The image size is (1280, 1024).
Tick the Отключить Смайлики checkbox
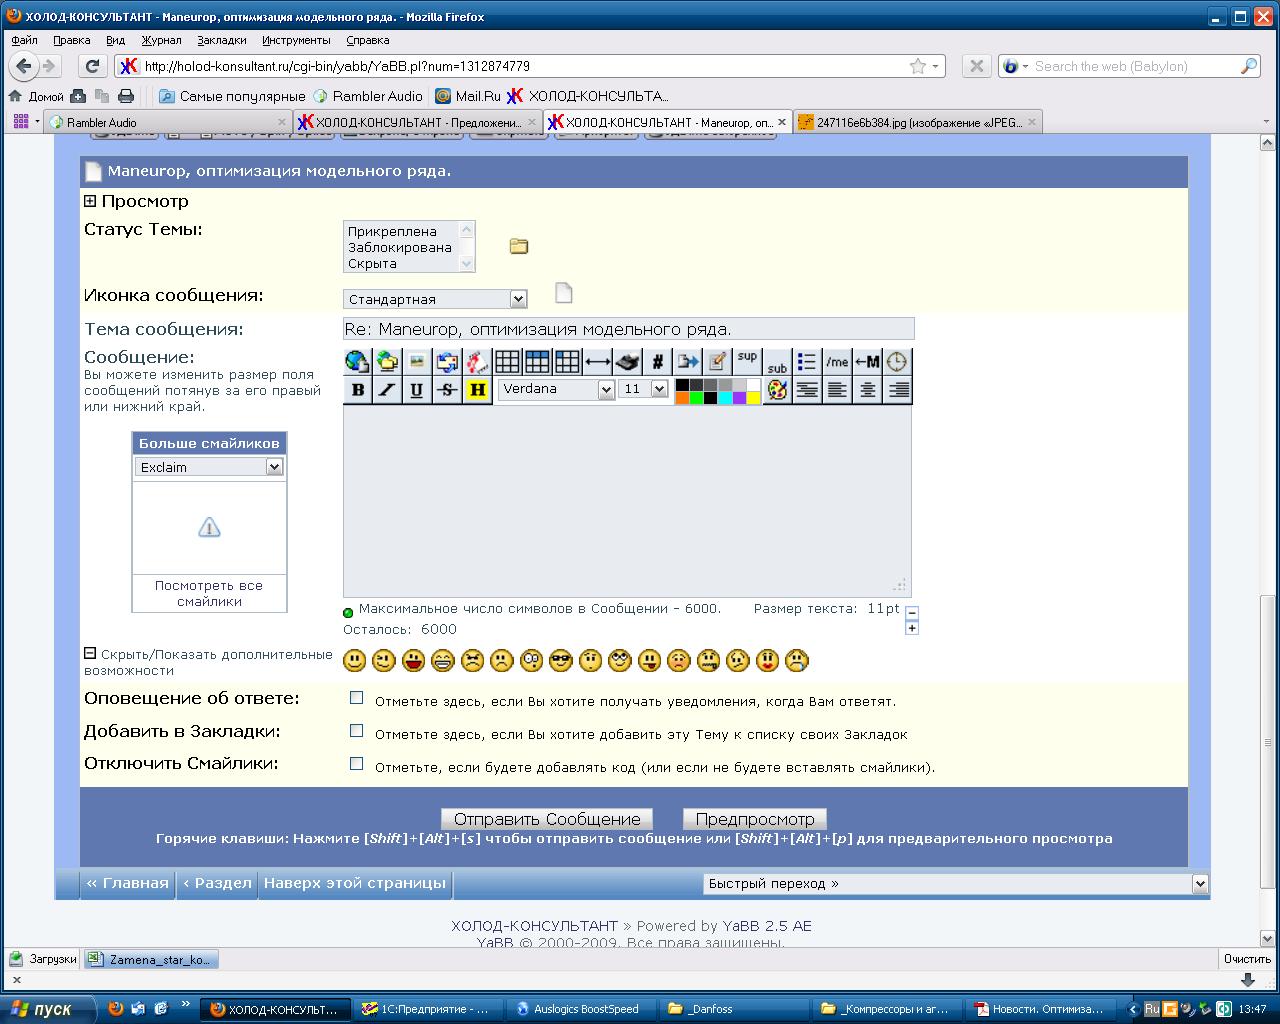[356, 764]
